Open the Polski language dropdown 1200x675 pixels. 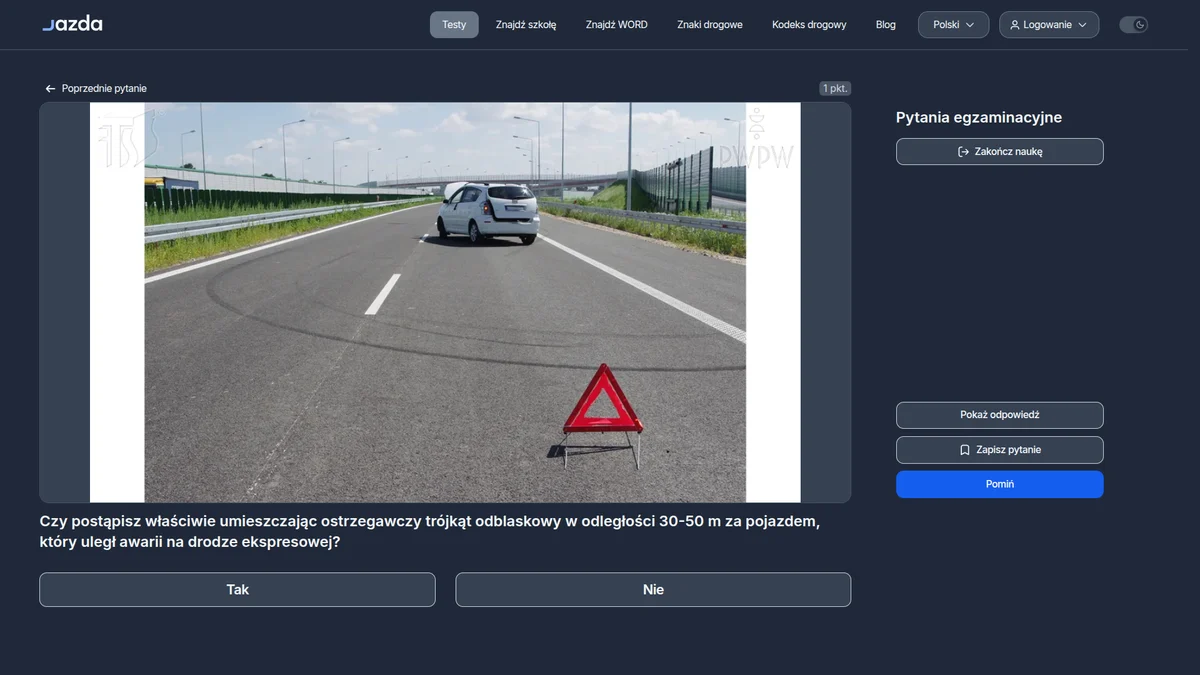point(953,25)
